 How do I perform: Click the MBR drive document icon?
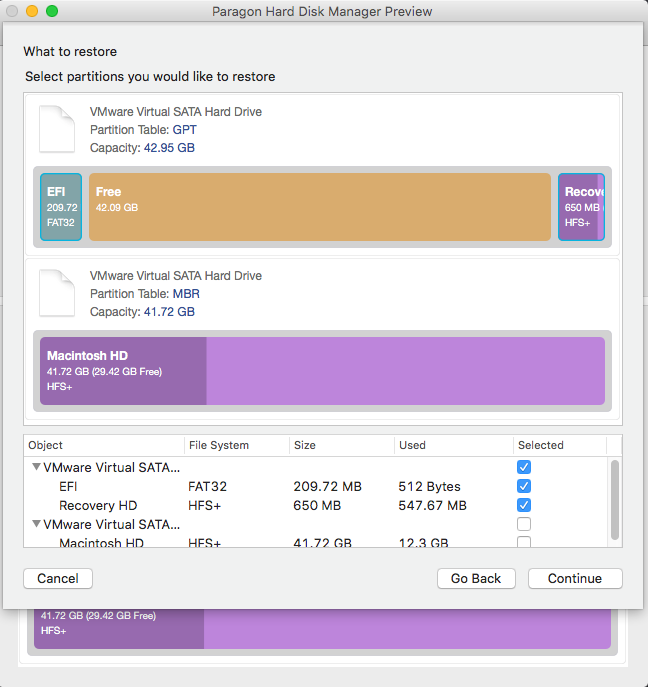click(57, 293)
